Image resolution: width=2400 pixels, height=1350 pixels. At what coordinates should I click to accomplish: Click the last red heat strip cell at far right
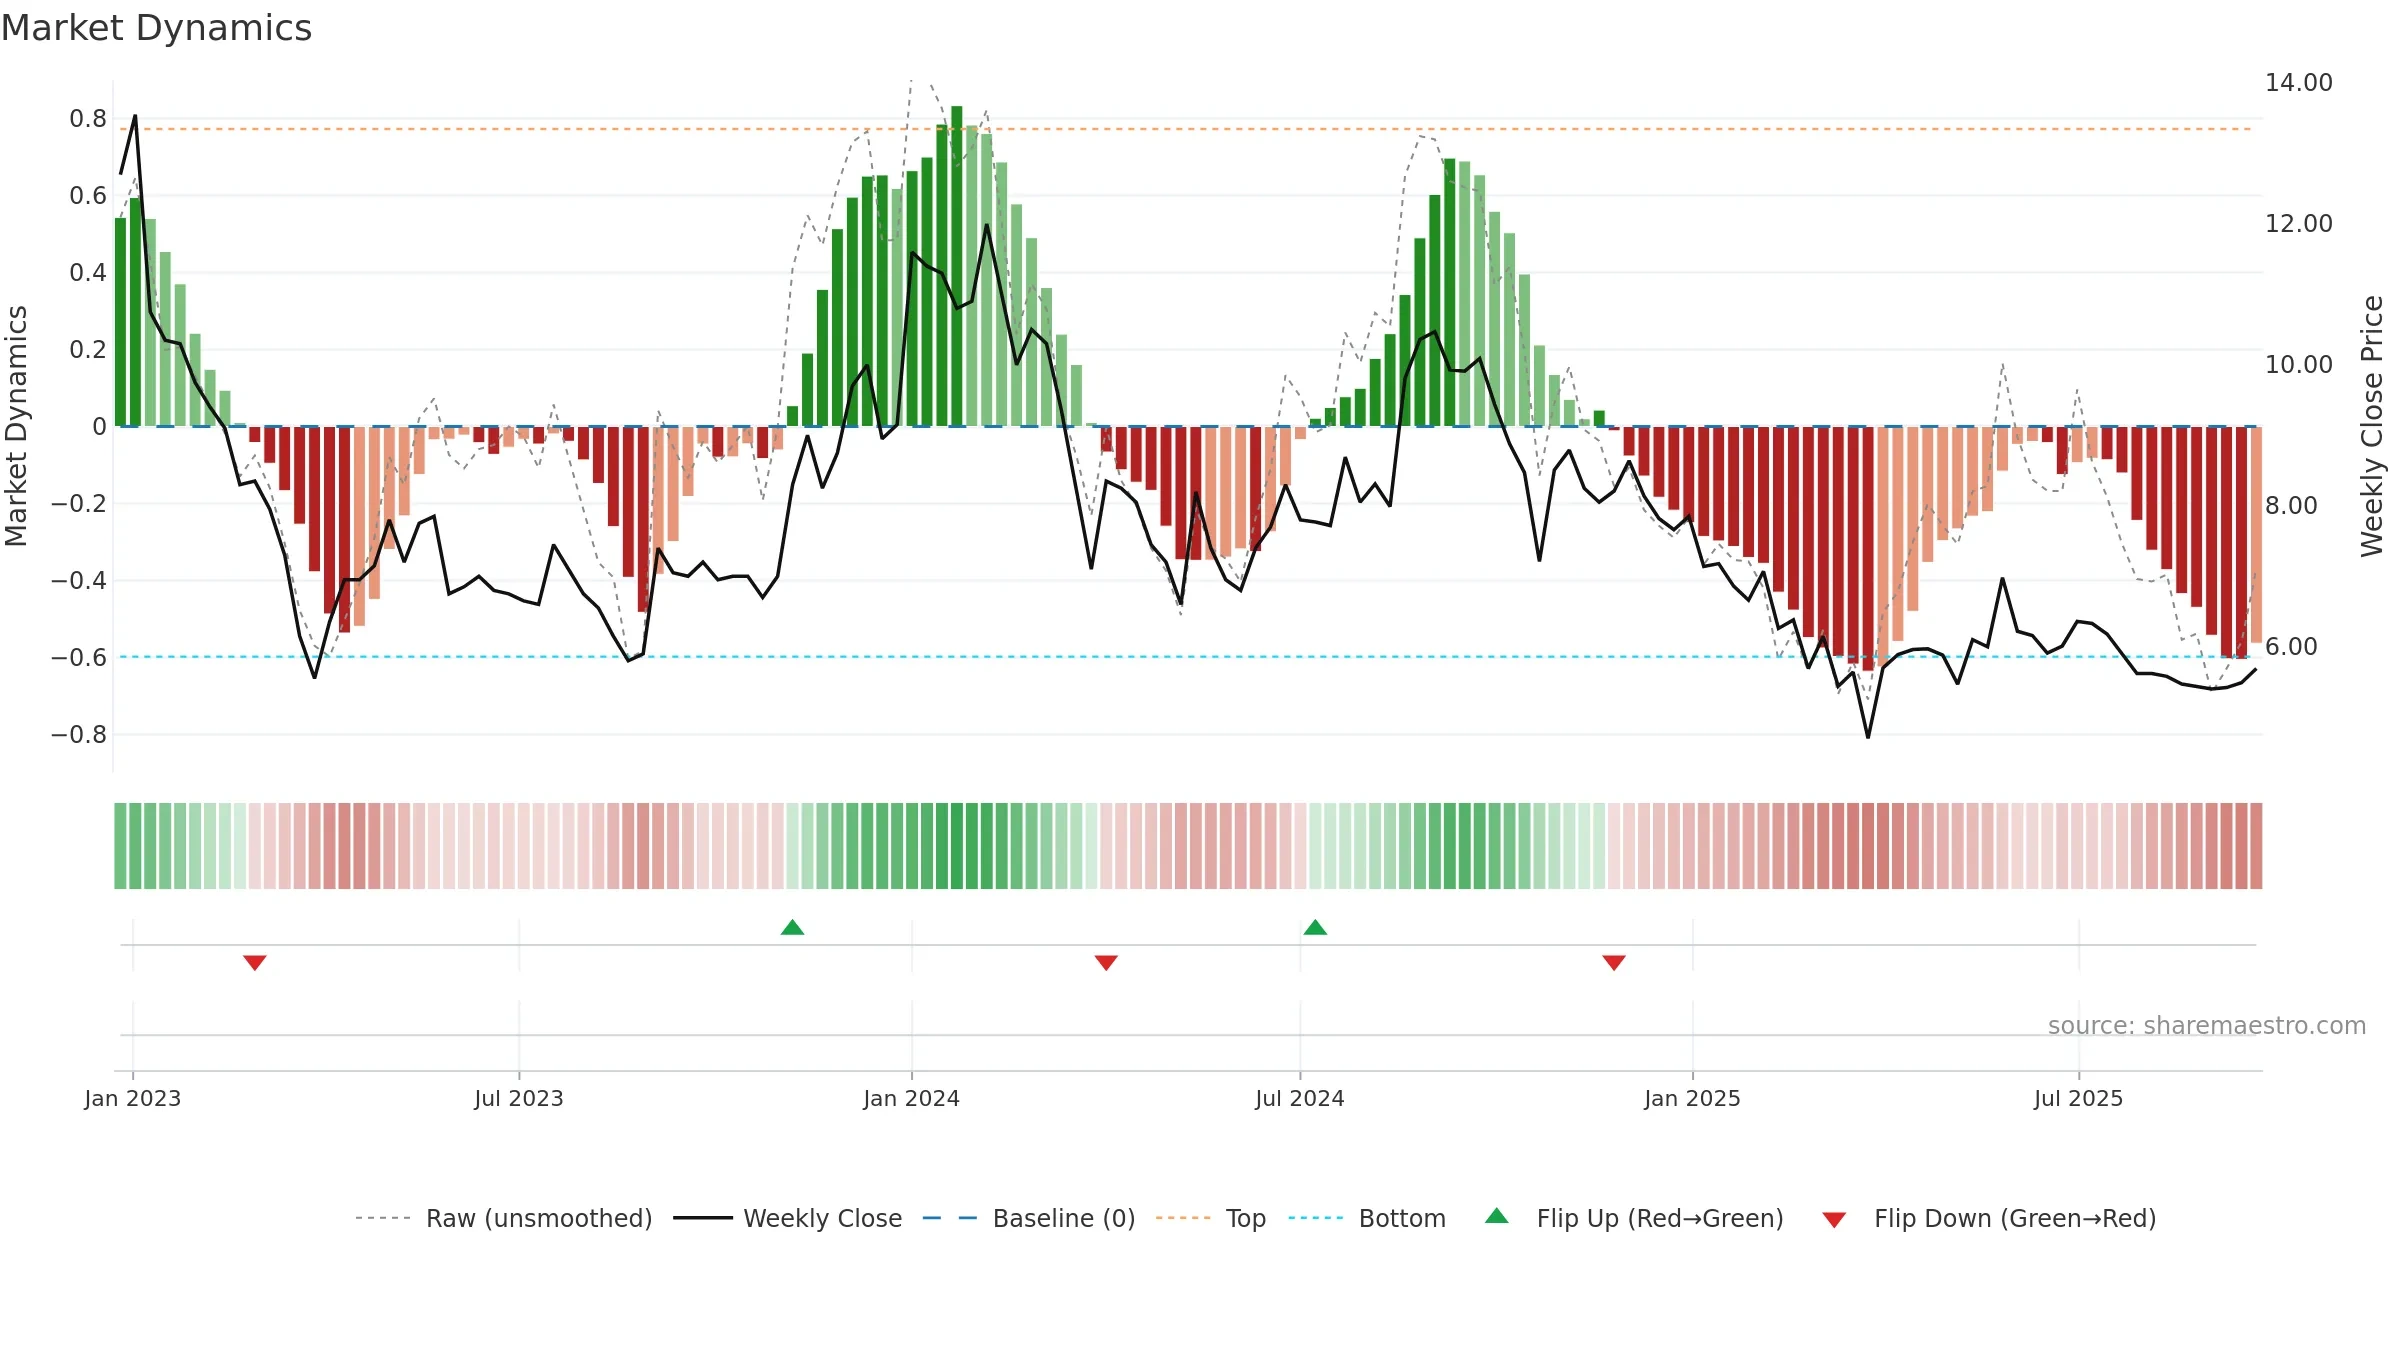[x=2256, y=846]
